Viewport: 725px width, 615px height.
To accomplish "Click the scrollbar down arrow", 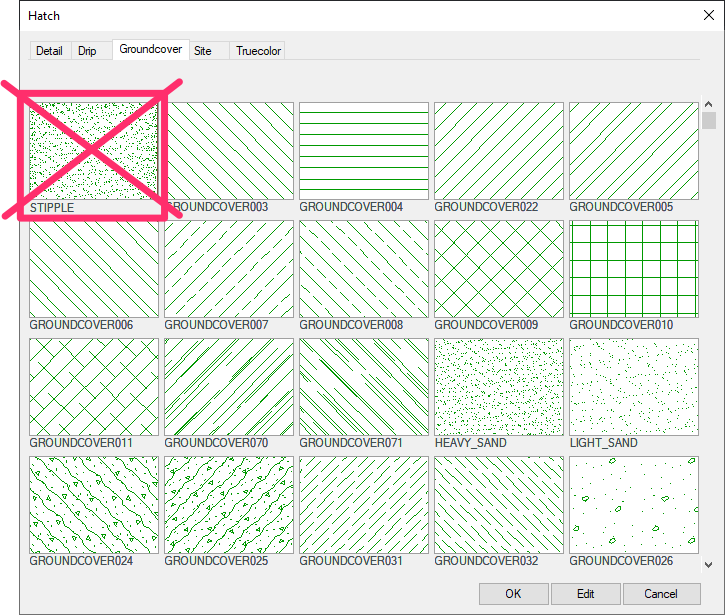I will (708, 565).
